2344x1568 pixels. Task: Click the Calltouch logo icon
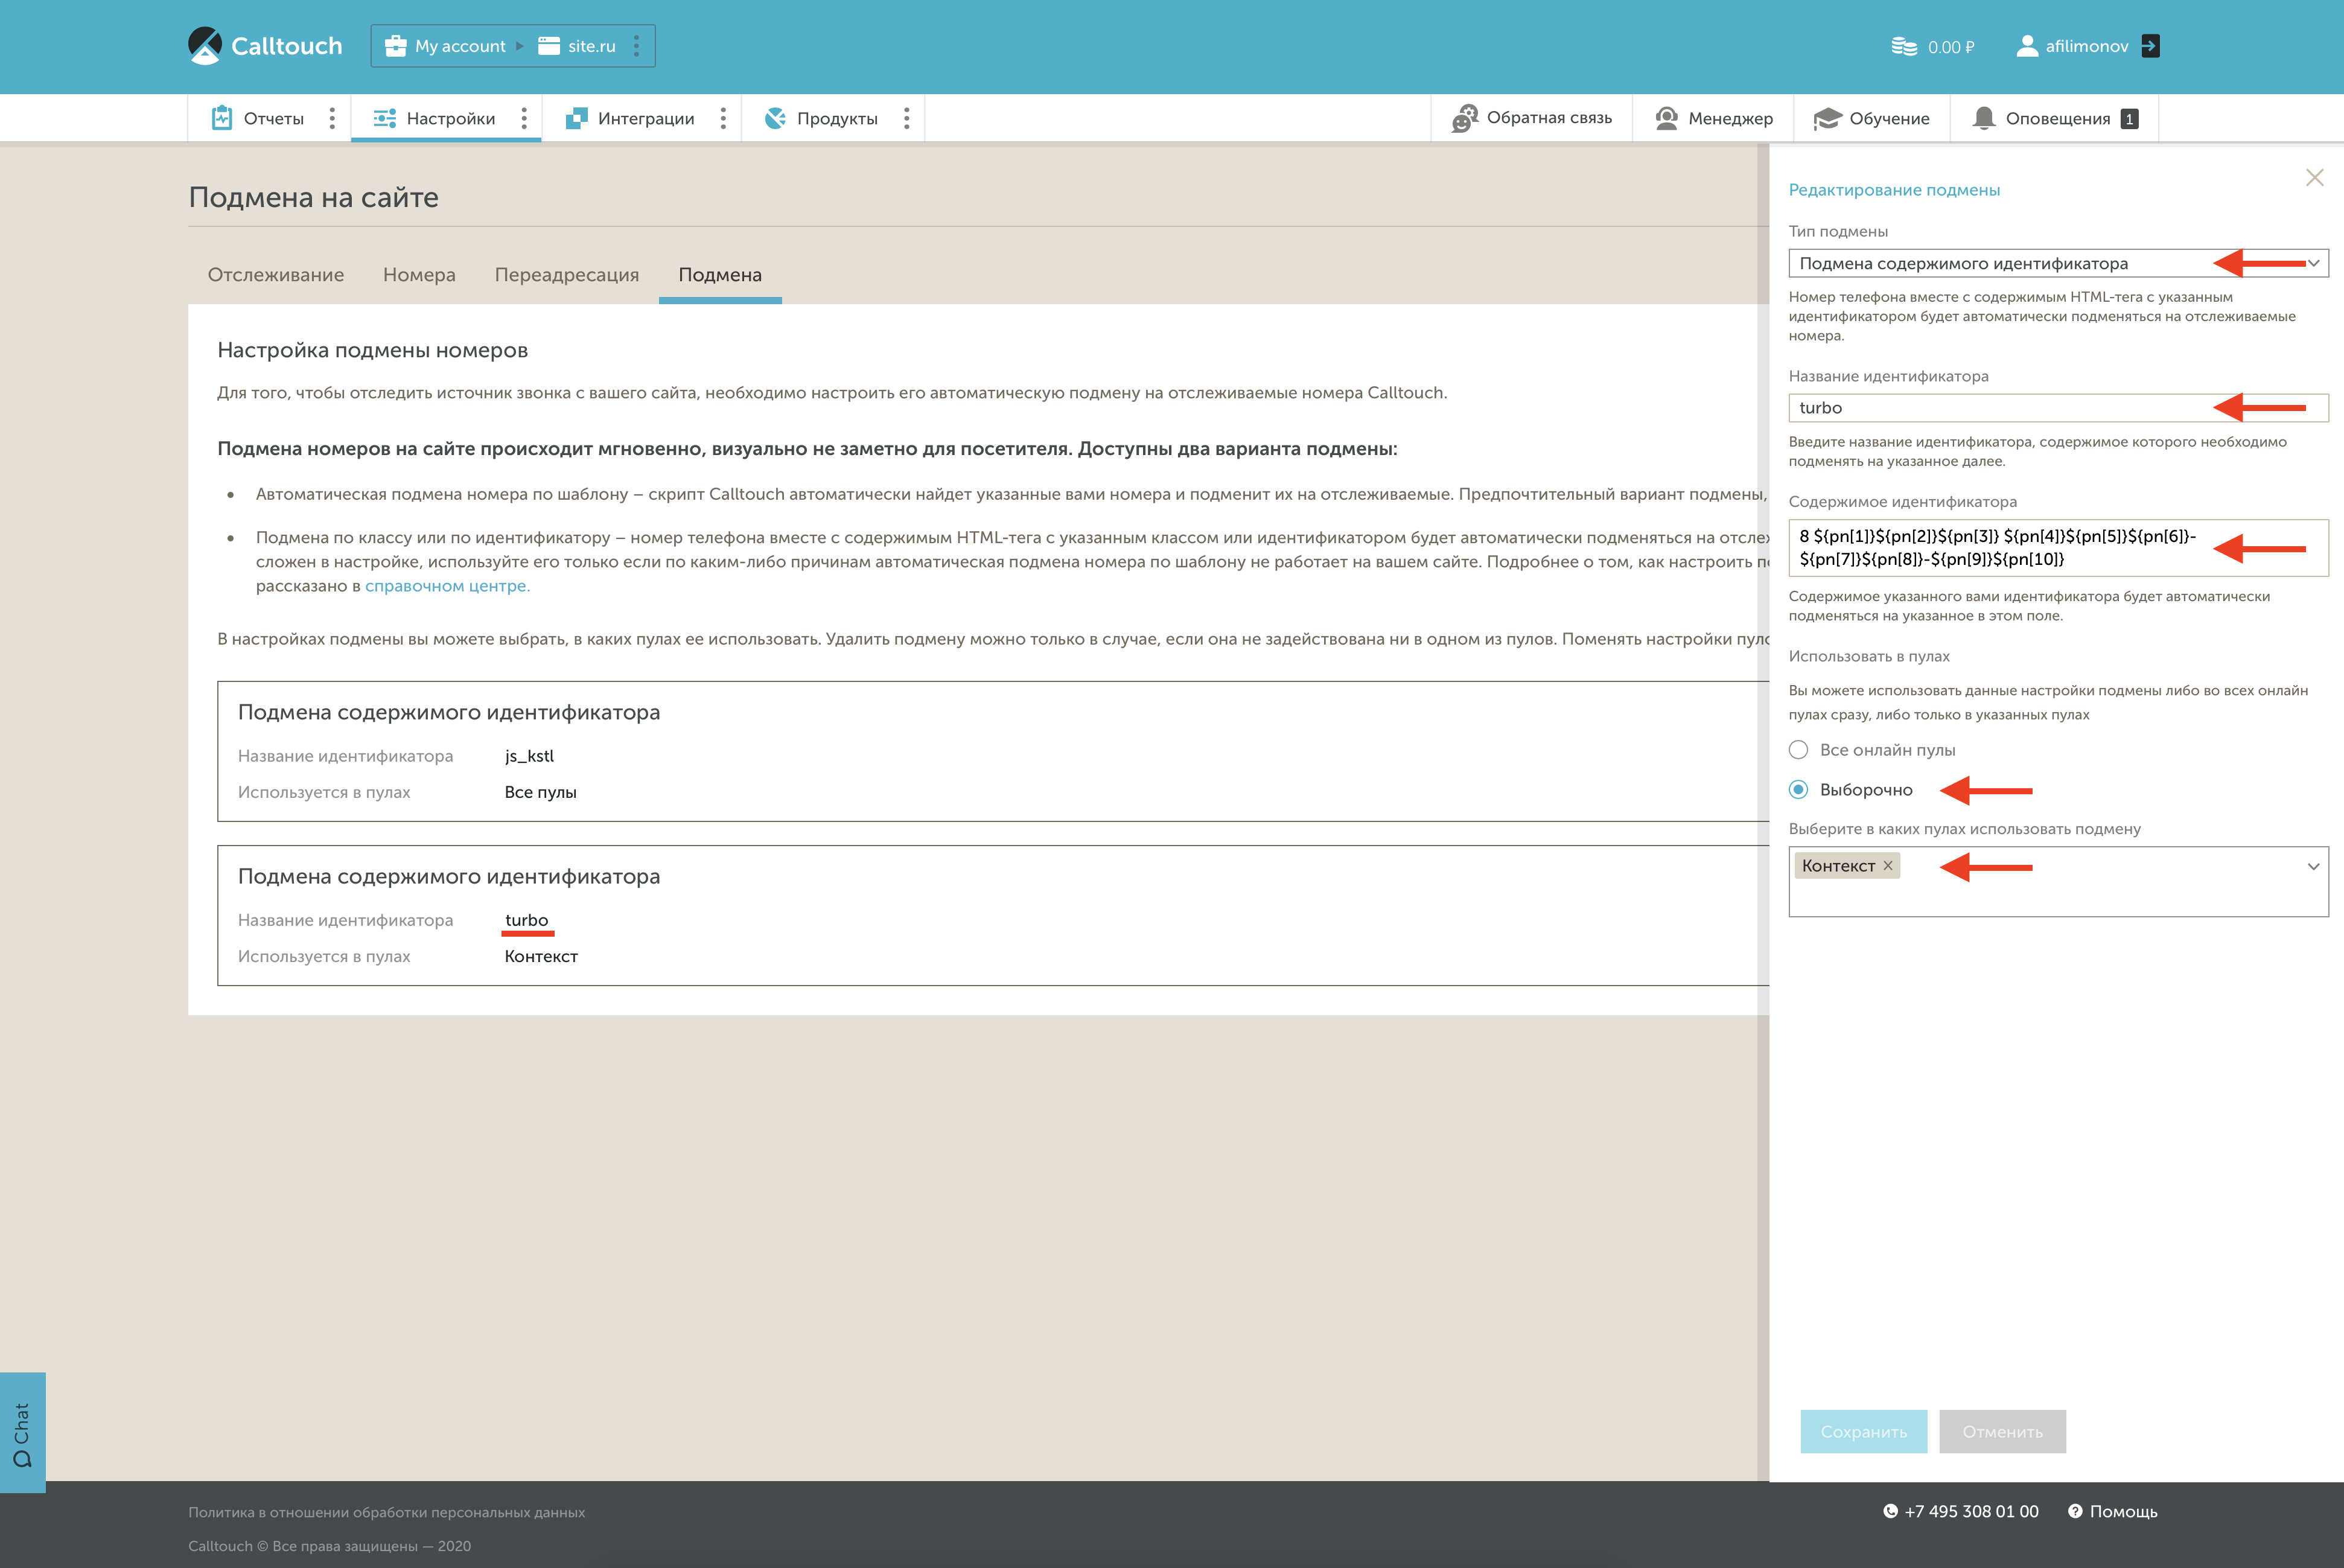pos(205,46)
